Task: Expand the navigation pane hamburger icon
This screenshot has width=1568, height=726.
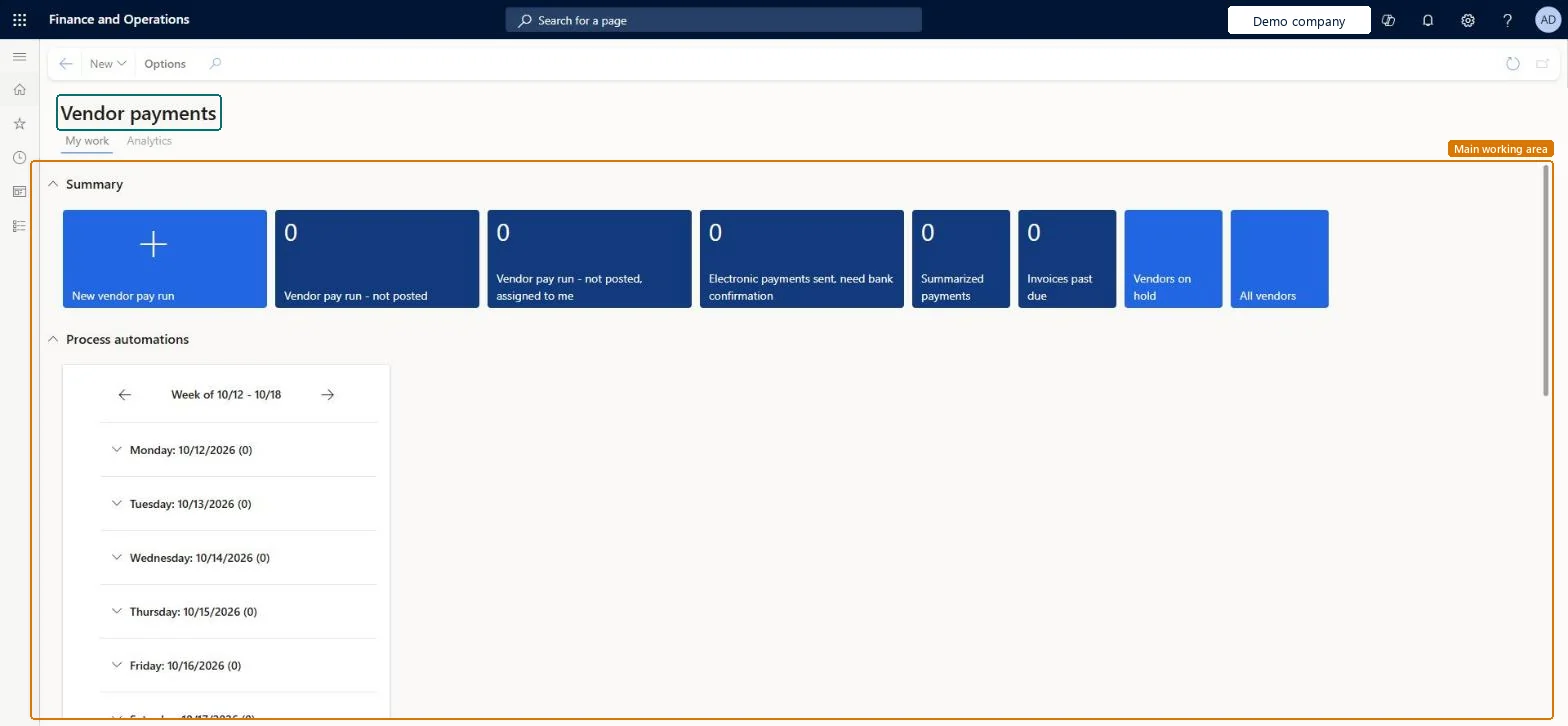Action: click(19, 57)
